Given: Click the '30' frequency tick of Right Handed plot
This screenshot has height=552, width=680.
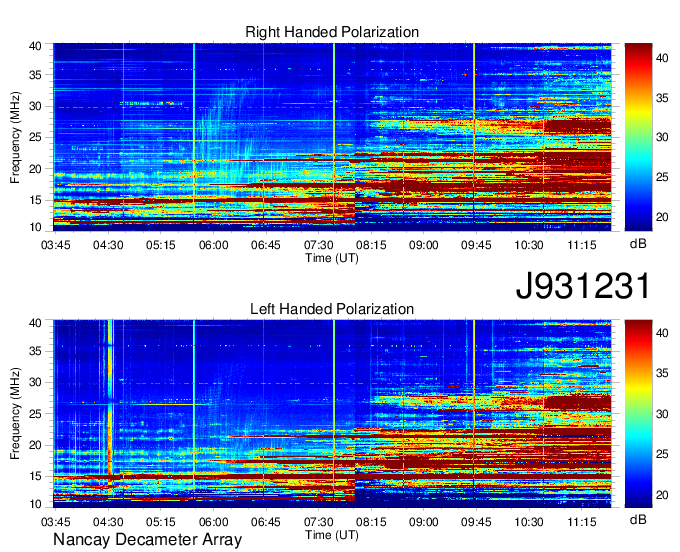Looking at the screenshot, I should 35,106.
